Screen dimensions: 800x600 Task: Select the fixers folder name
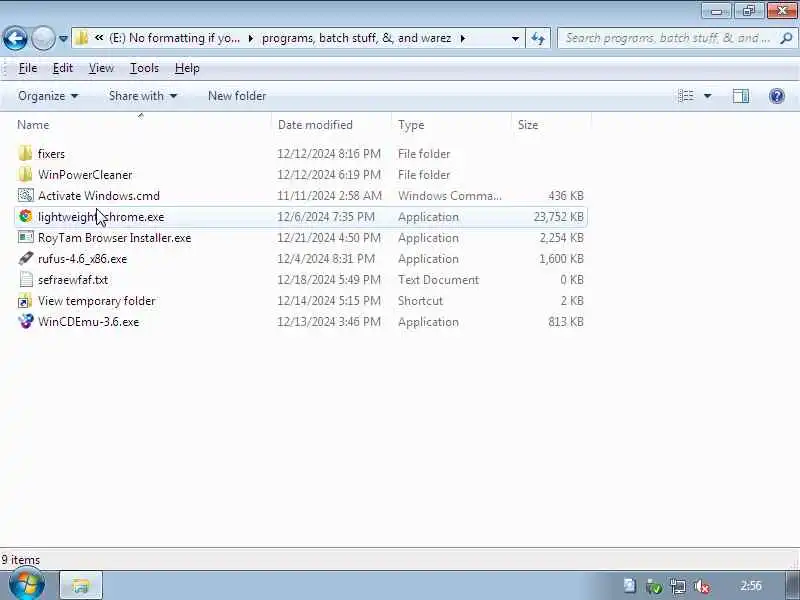[51, 154]
